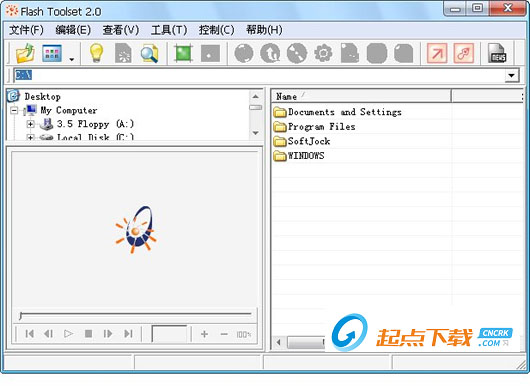Image resolution: width=530 pixels, height=390 pixels.
Task: Step forward one frame button
Action: [108, 334]
